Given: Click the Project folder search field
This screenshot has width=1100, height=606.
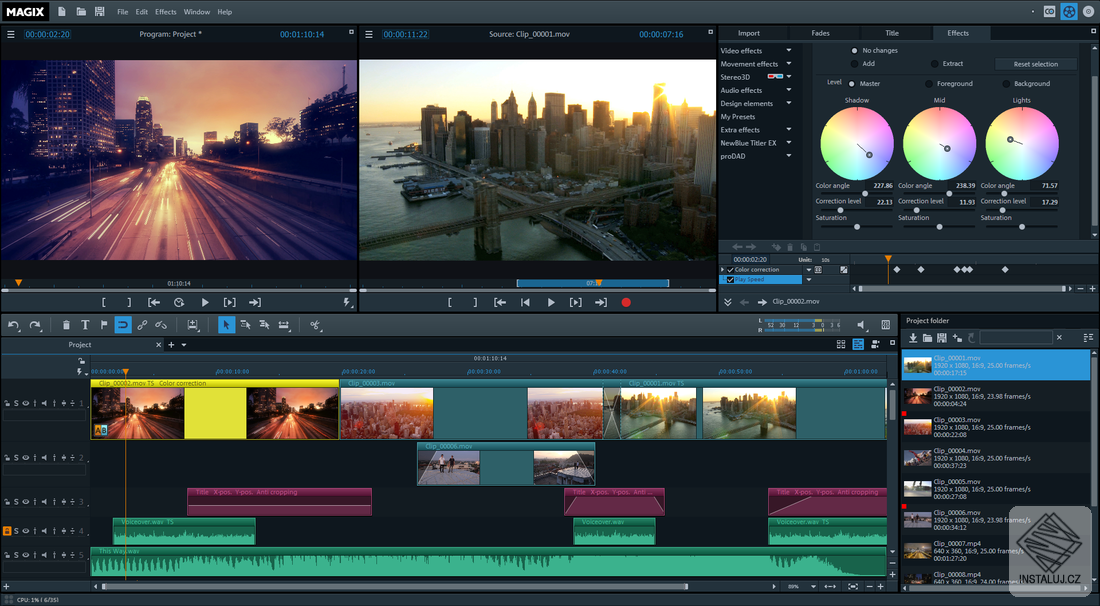Looking at the screenshot, I should [1016, 338].
